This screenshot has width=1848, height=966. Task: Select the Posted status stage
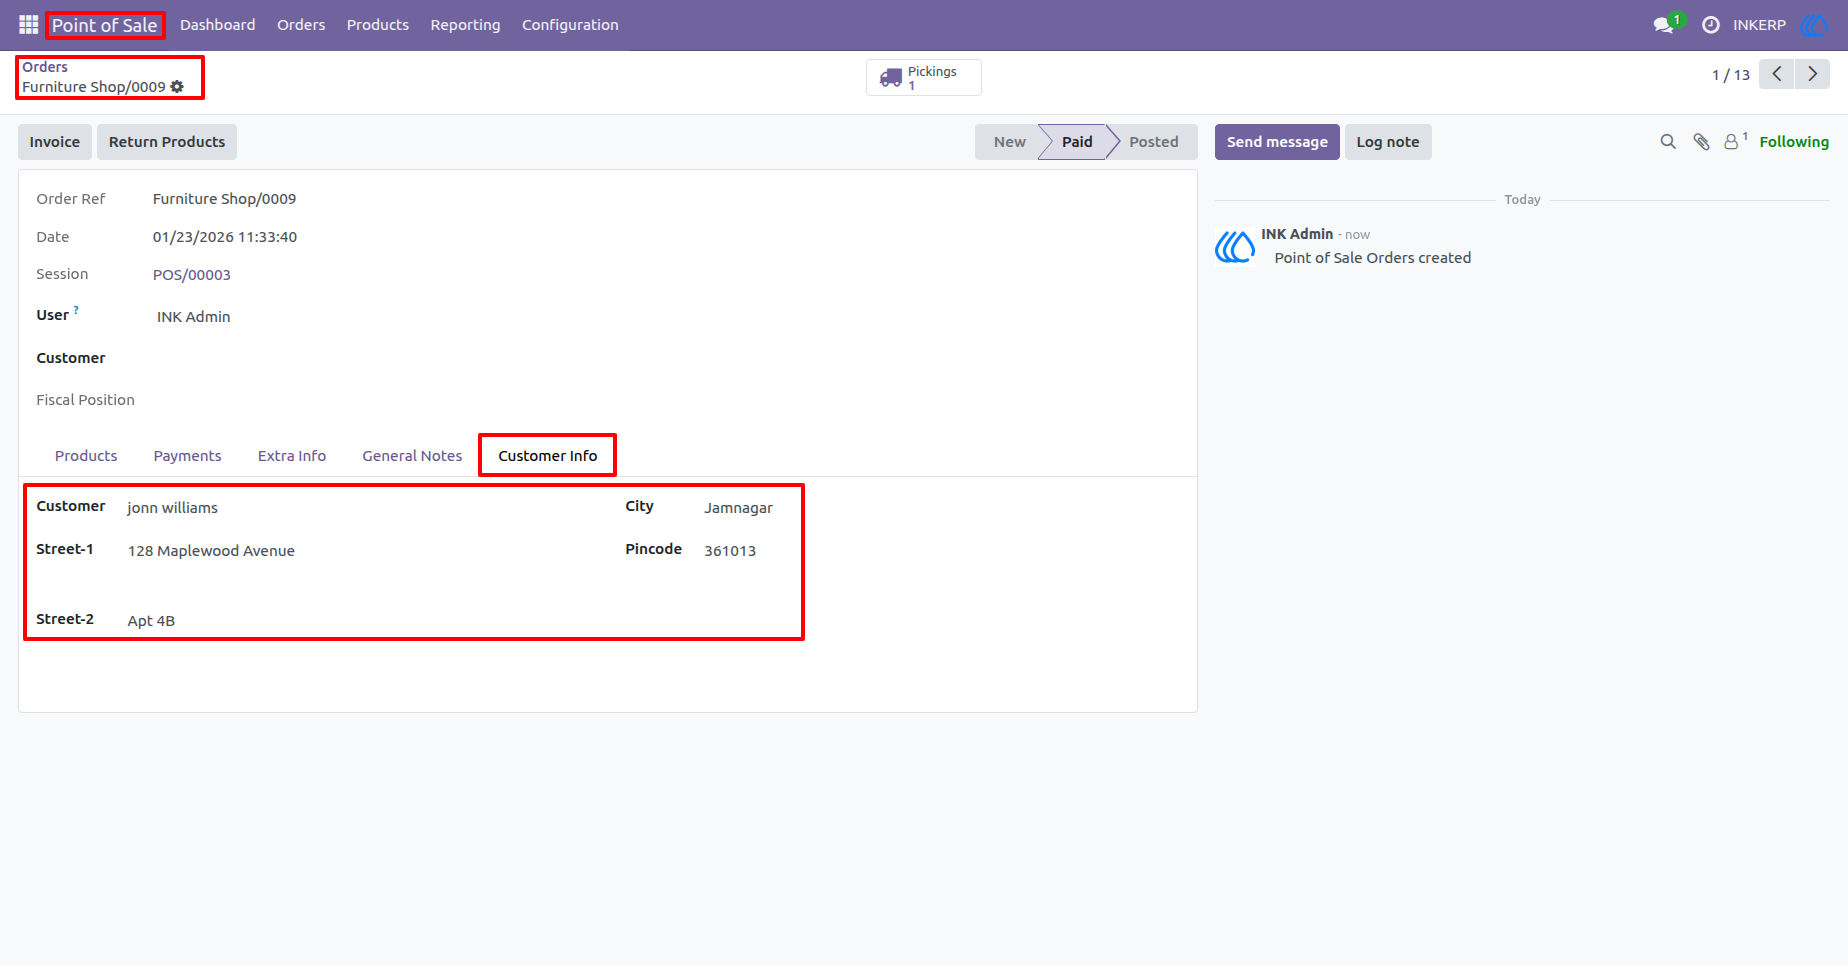tap(1153, 142)
